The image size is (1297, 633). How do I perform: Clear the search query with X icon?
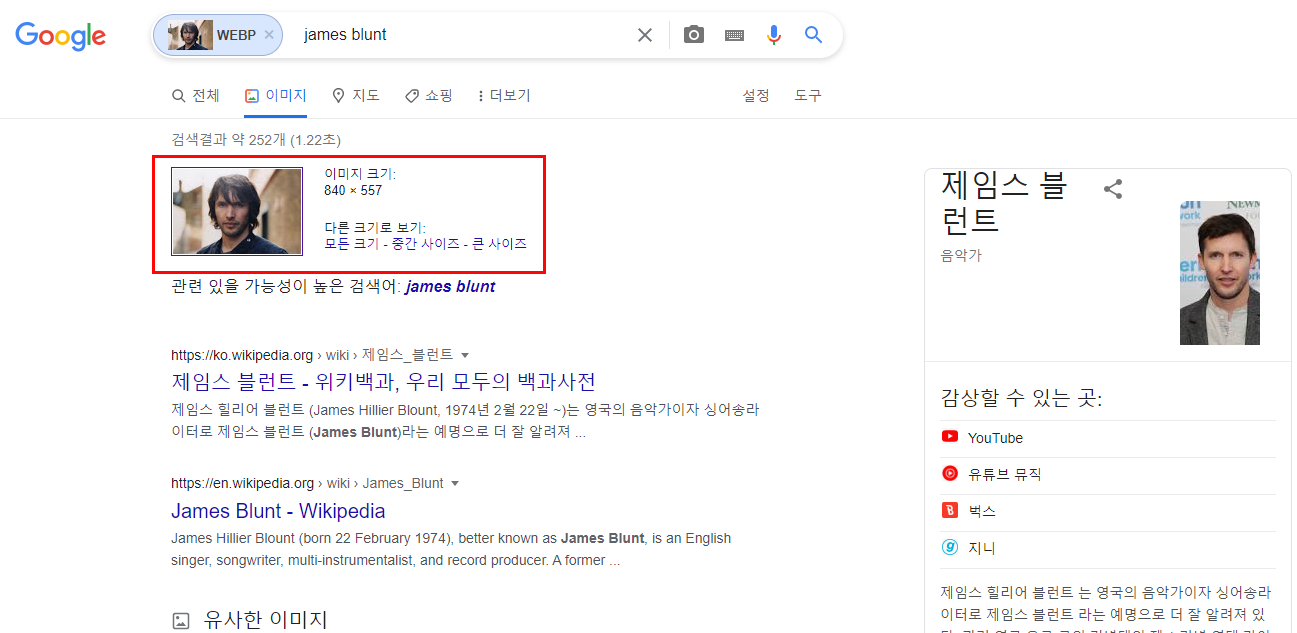tap(645, 35)
